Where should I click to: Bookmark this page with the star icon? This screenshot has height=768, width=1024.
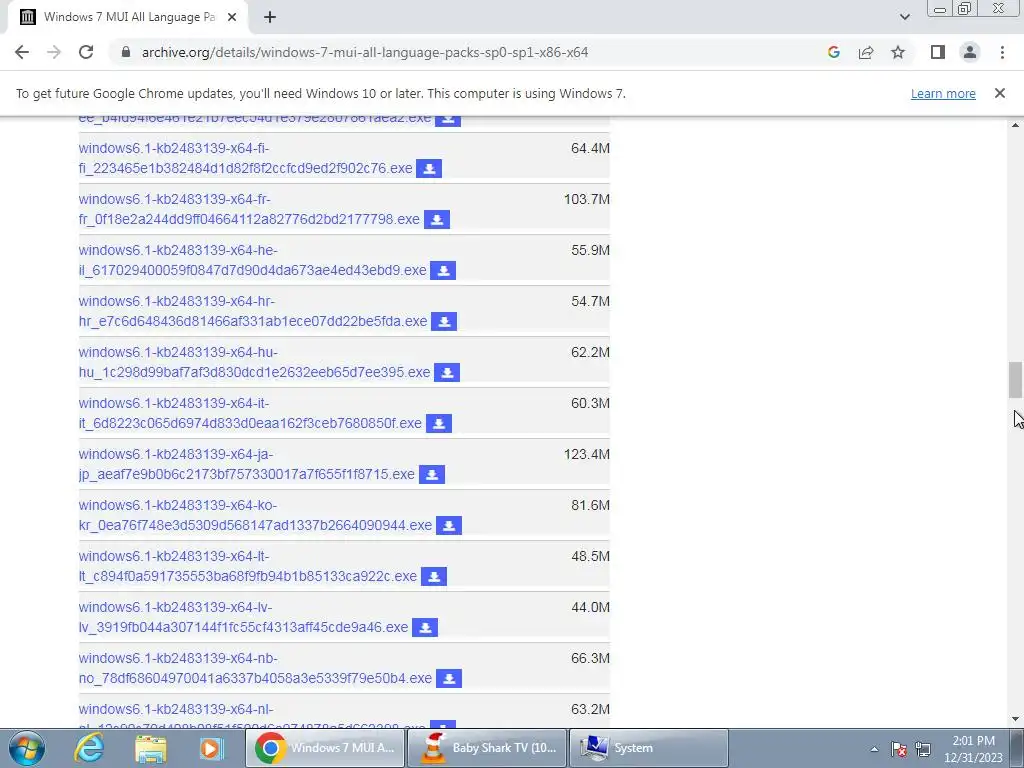point(898,52)
